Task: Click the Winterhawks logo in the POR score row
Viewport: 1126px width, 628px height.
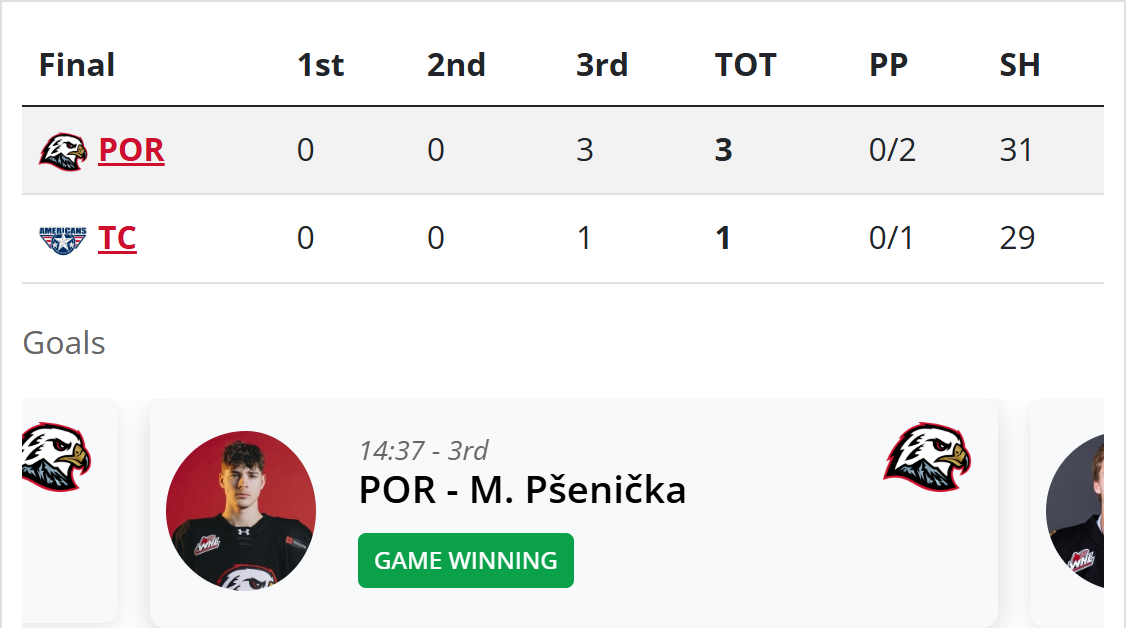Action: click(63, 151)
